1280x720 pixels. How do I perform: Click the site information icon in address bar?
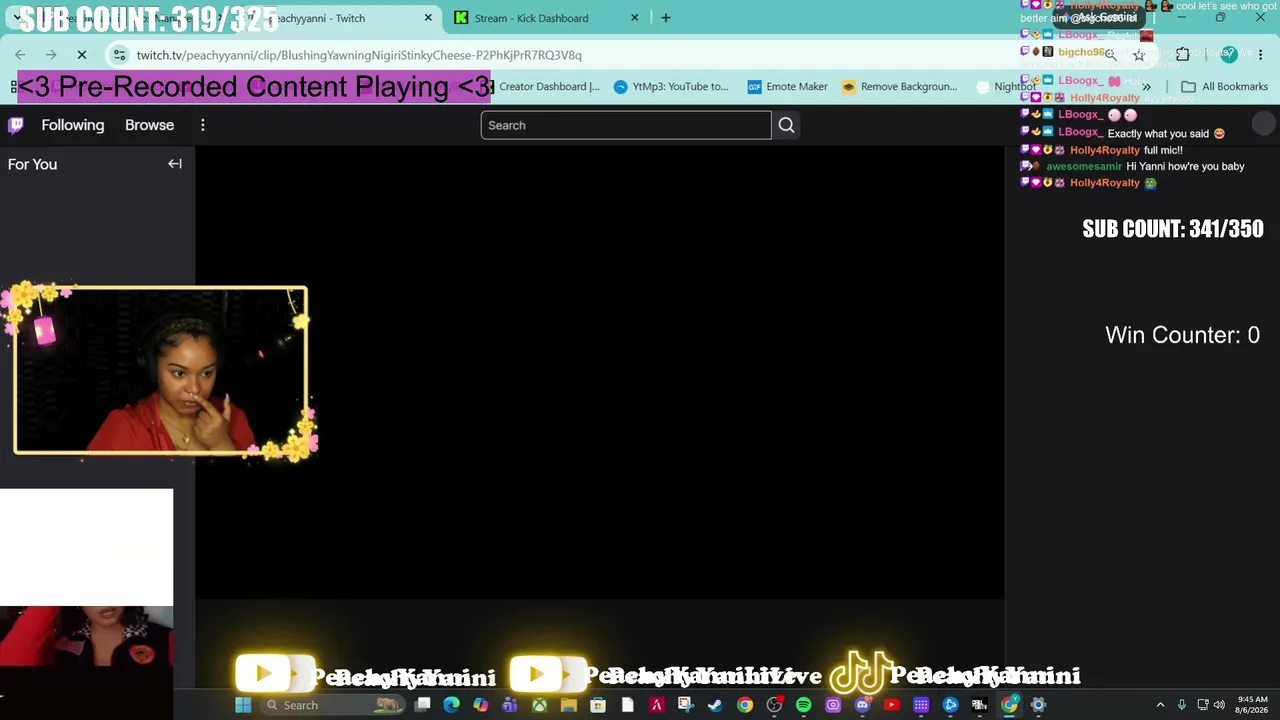pyautogui.click(x=119, y=55)
